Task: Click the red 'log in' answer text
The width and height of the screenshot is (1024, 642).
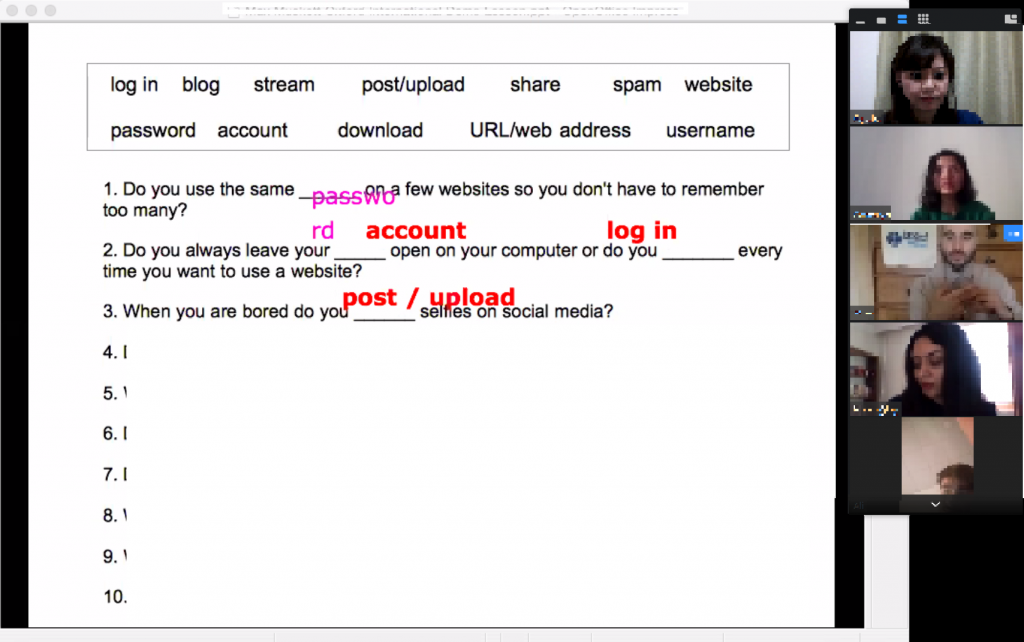Action: 641,231
